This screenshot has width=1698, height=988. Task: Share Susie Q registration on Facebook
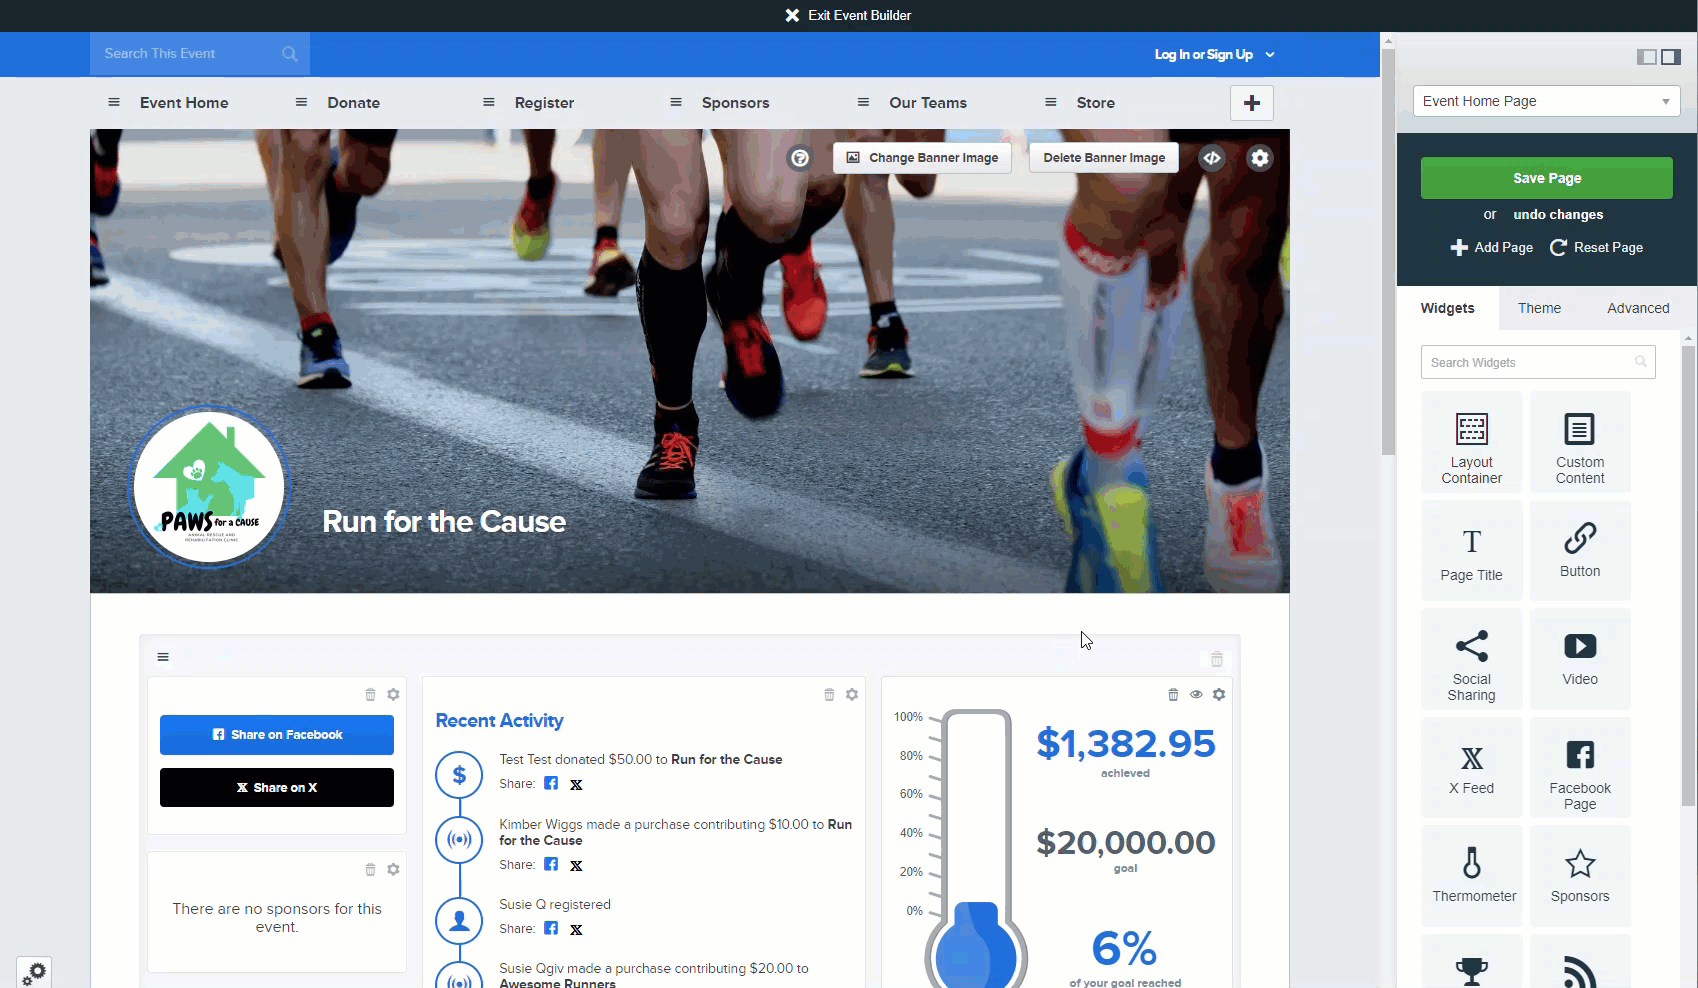pos(551,928)
